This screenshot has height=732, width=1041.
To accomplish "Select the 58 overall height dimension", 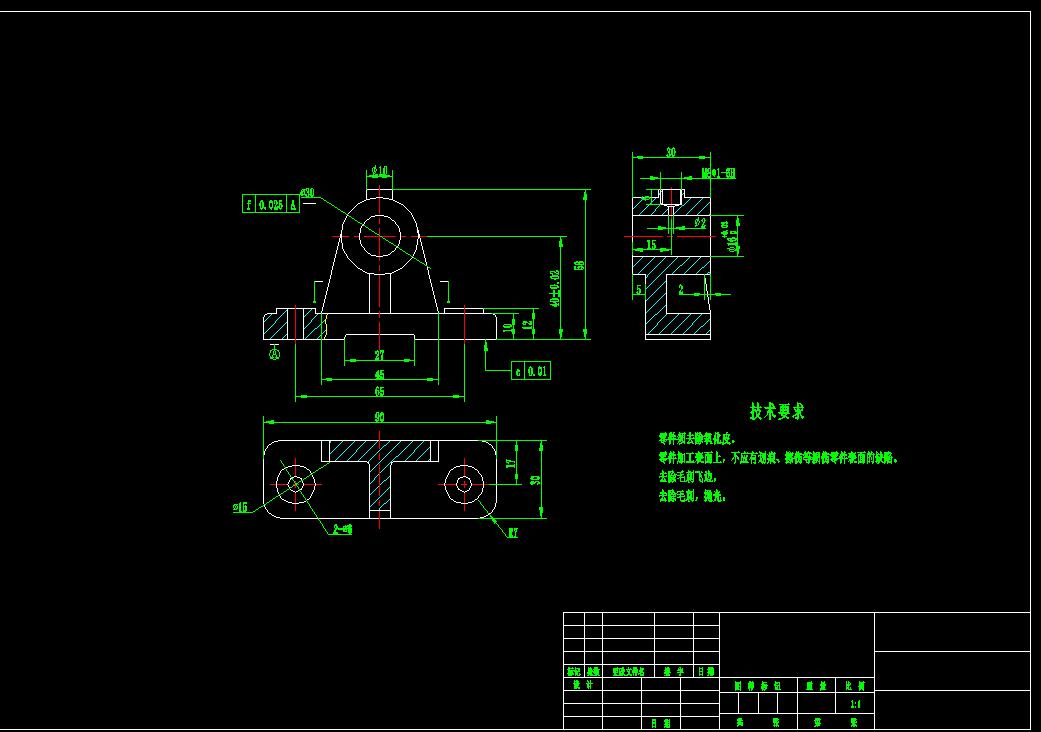I will (579, 265).
